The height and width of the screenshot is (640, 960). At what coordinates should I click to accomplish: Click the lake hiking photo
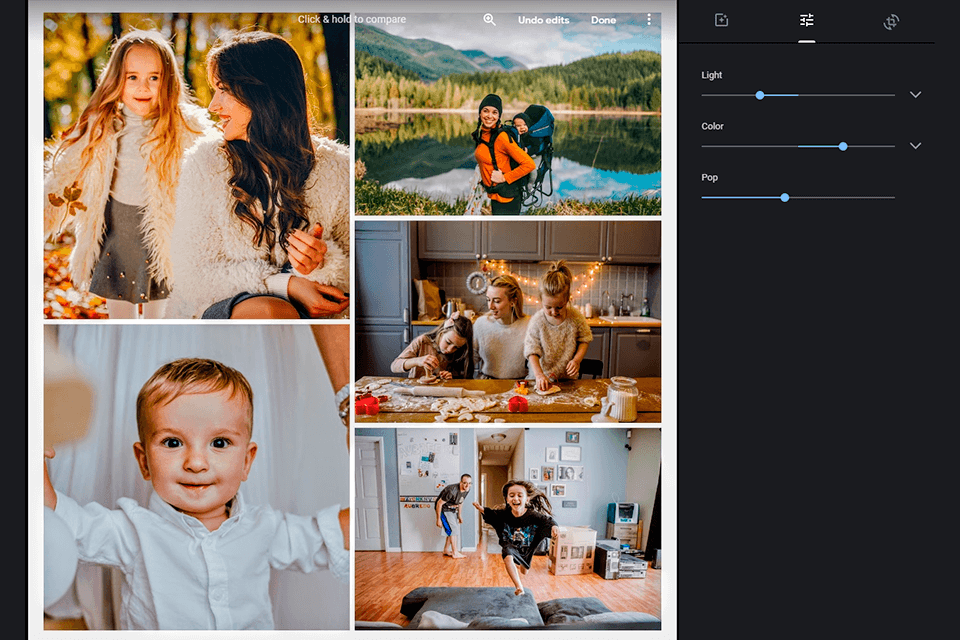pyautogui.click(x=508, y=114)
